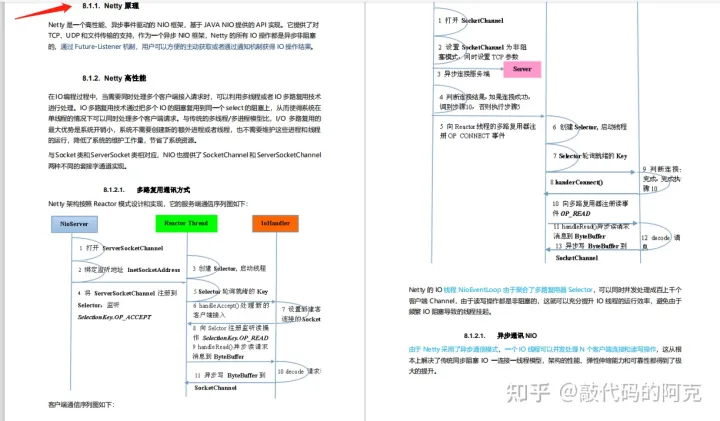Click "SelectionKey.OP_ACCEPT" text in left diagram
The image size is (720, 421).
pyautogui.click(x=114, y=317)
